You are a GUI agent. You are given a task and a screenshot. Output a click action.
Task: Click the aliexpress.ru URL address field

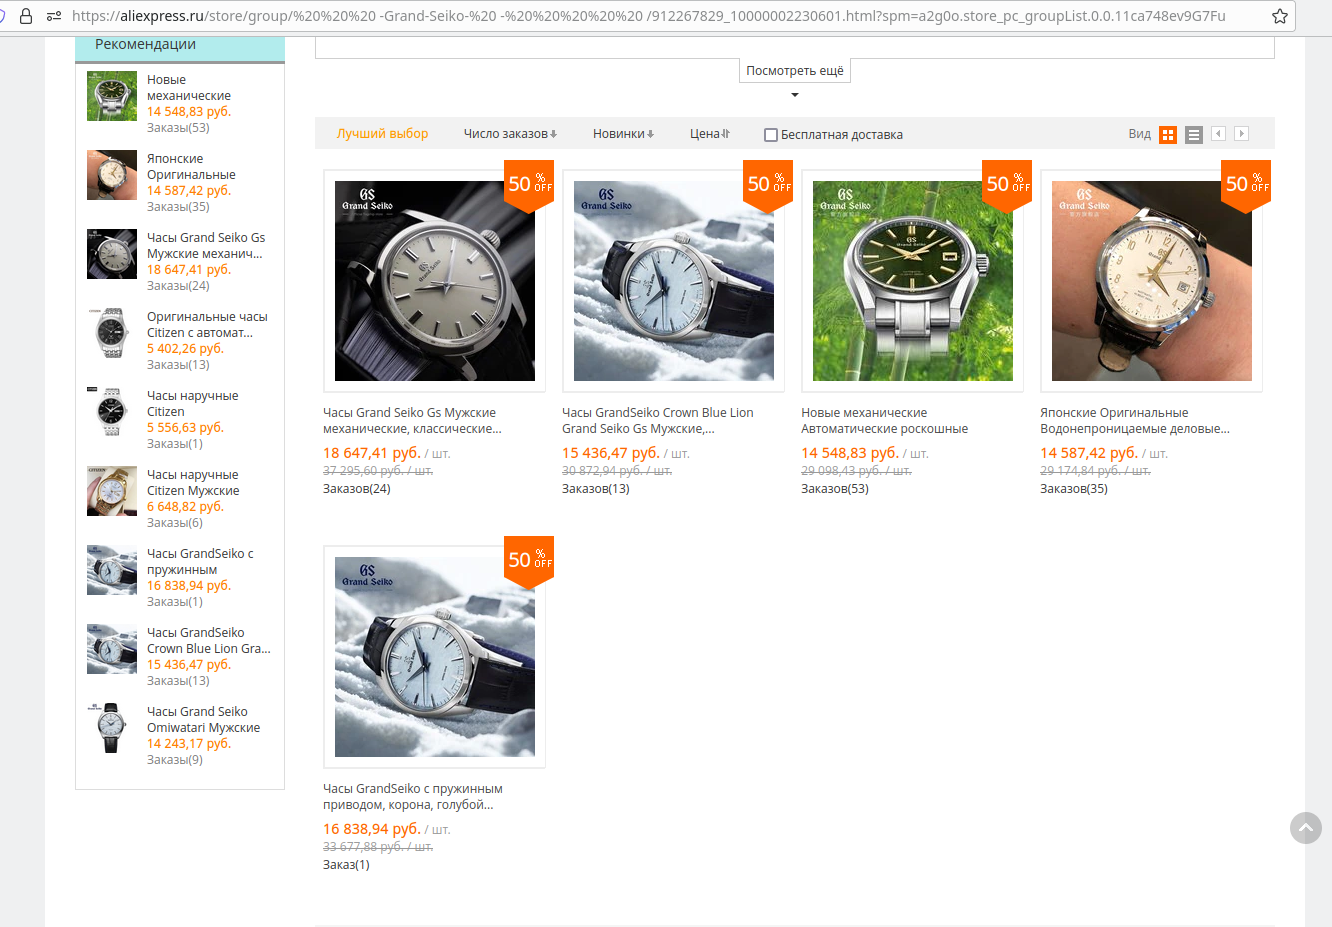pos(650,16)
